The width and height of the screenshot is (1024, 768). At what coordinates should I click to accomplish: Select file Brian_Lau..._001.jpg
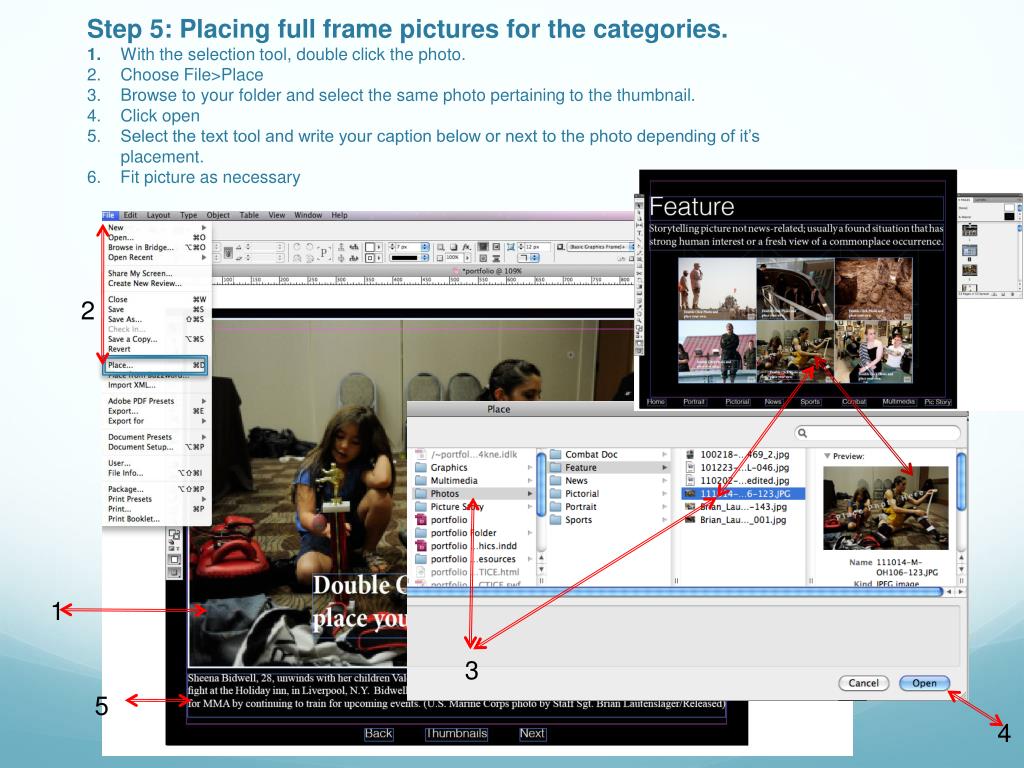pos(744,520)
